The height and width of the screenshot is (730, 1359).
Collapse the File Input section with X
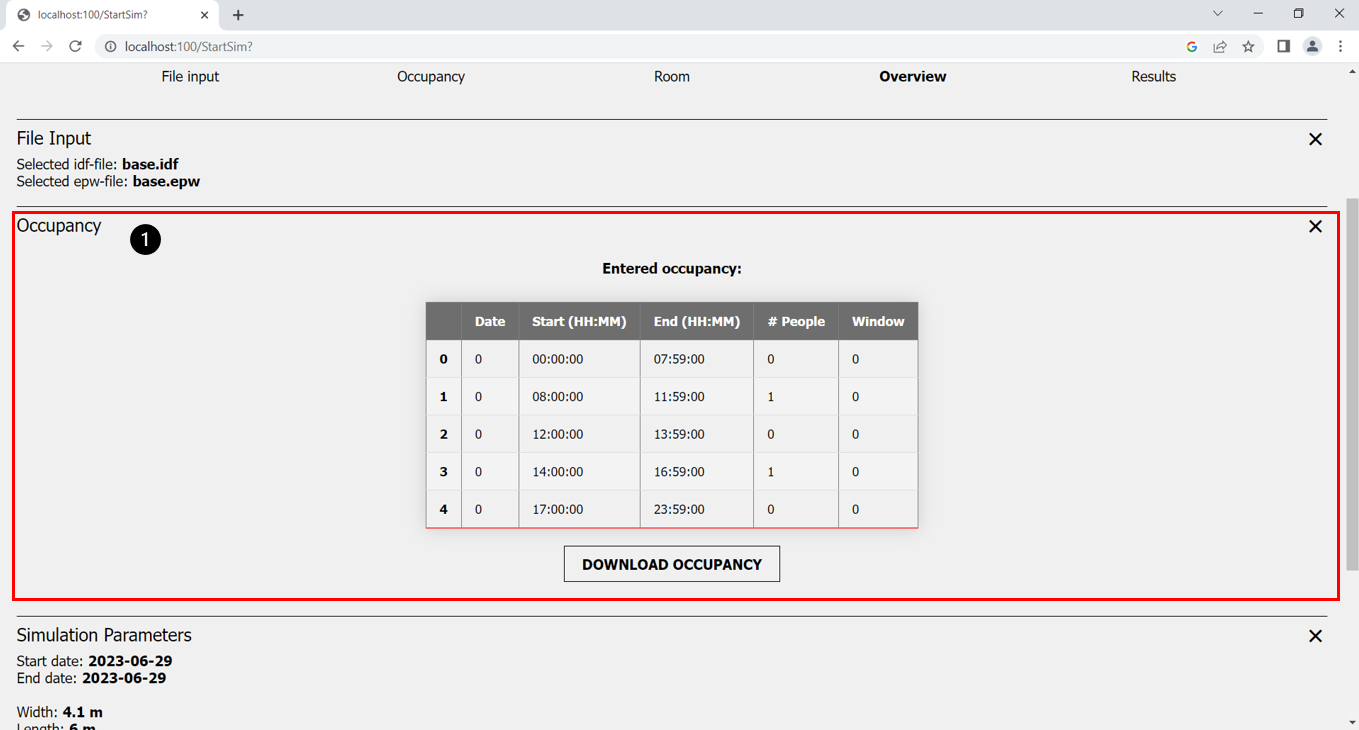(x=1315, y=139)
